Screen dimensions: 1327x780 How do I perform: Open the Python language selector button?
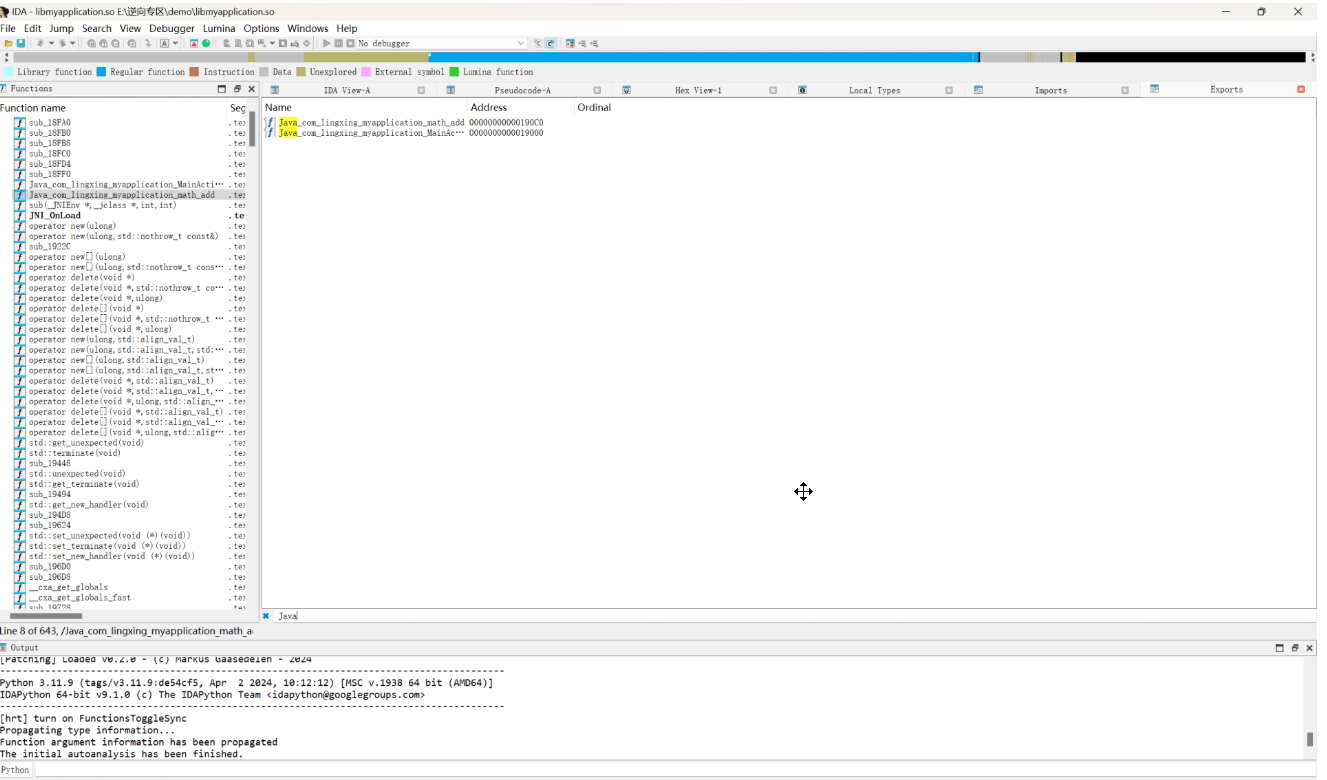coord(15,770)
